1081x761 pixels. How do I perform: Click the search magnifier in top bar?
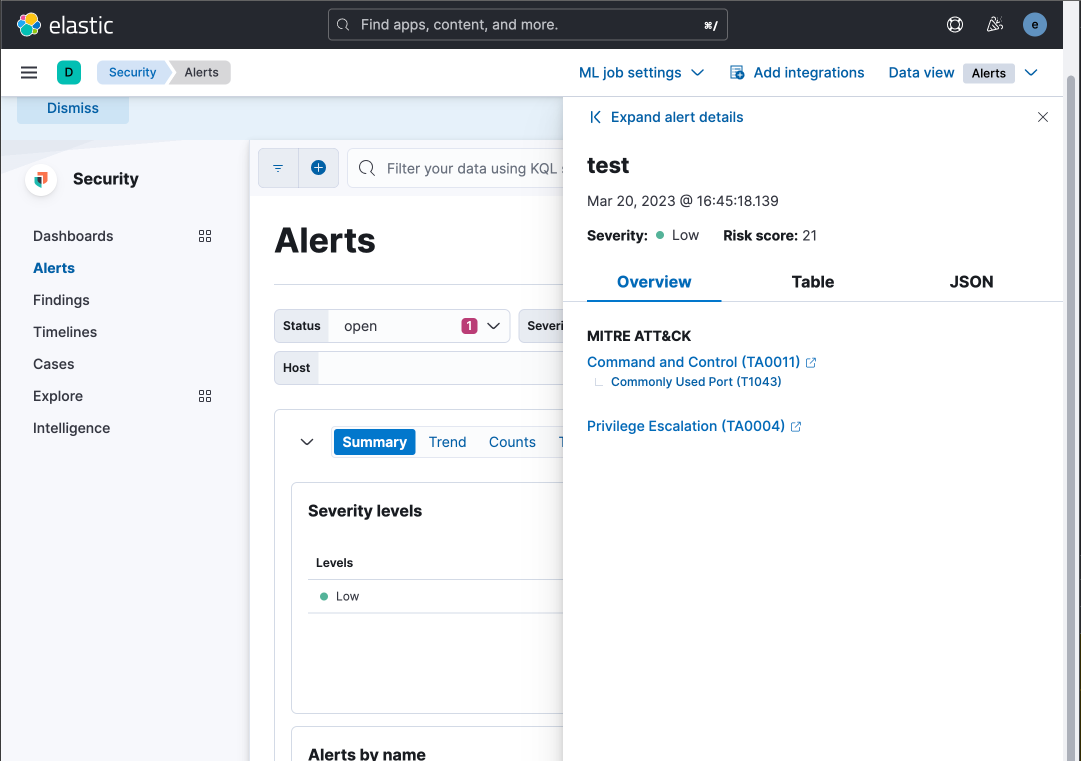pyautogui.click(x=343, y=25)
